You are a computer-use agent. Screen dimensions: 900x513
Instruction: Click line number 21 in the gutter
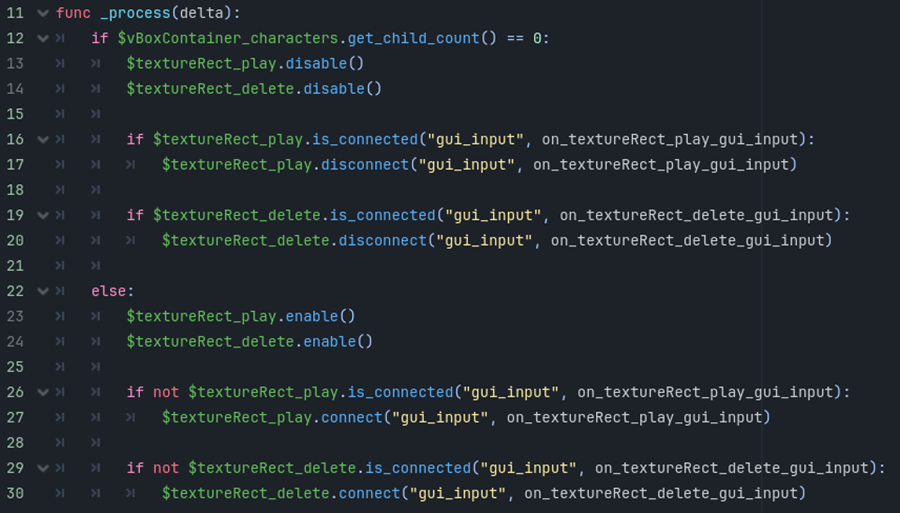point(15,266)
